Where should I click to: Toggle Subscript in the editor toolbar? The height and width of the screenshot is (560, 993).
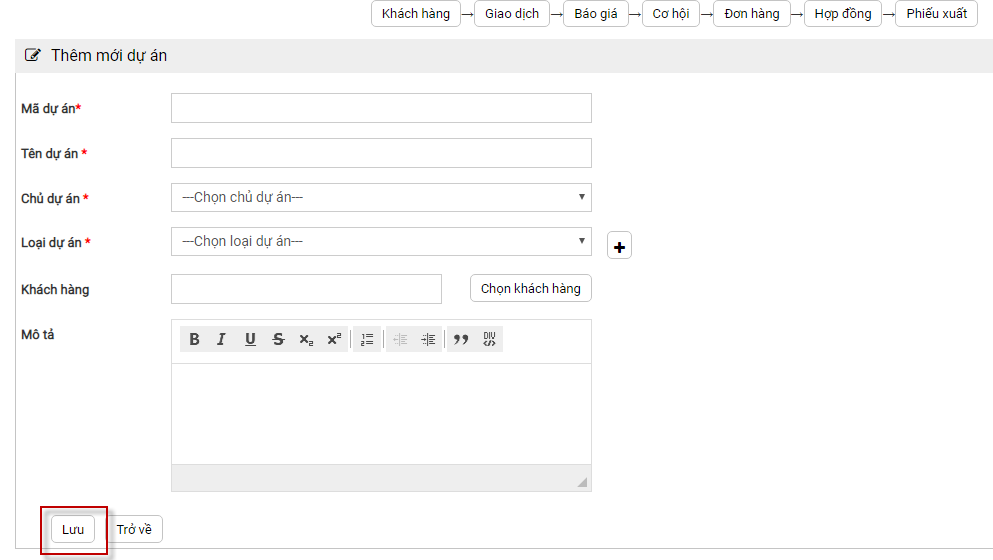(x=306, y=339)
